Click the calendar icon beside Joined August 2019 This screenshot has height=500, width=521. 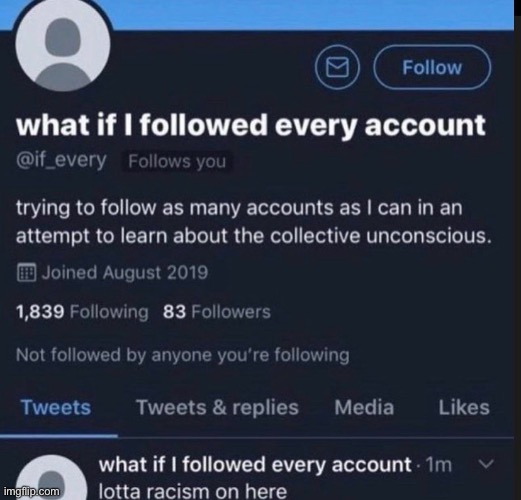tap(26, 272)
